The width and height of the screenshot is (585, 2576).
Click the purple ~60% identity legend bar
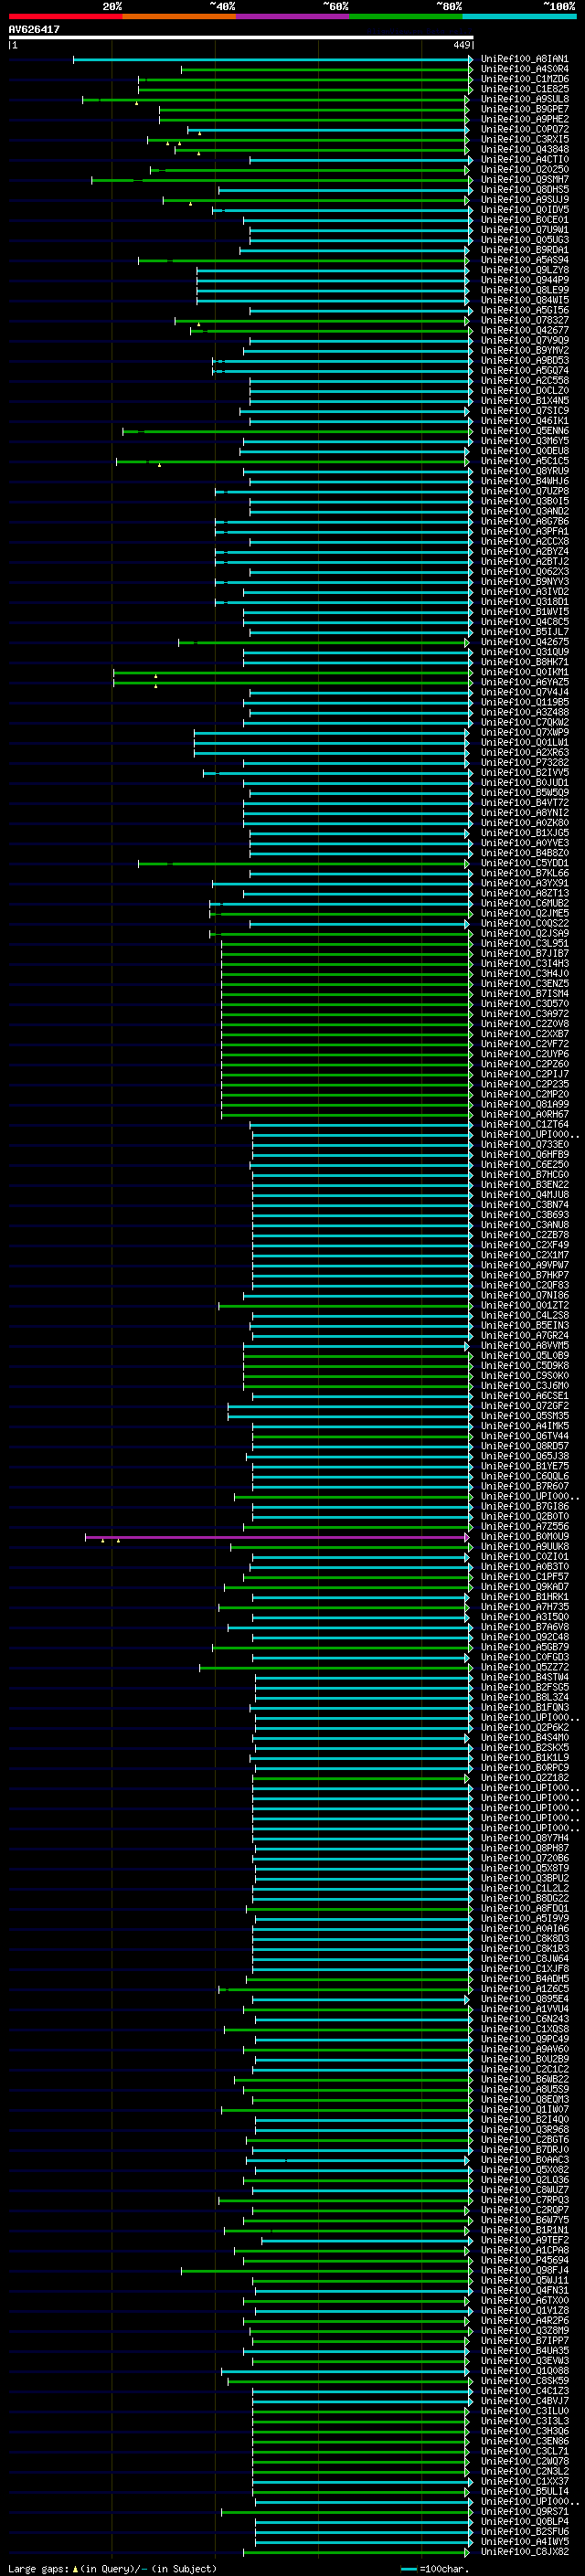292,16
